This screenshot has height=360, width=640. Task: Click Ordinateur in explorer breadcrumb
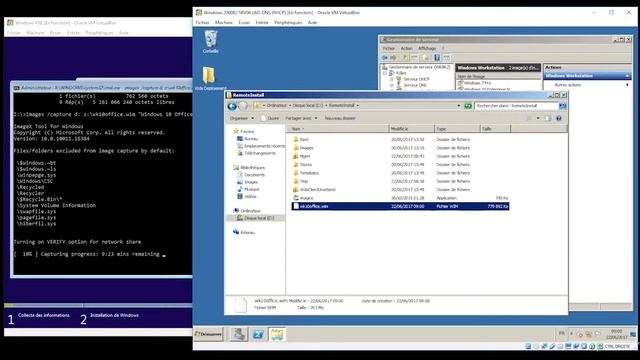pyautogui.click(x=276, y=106)
